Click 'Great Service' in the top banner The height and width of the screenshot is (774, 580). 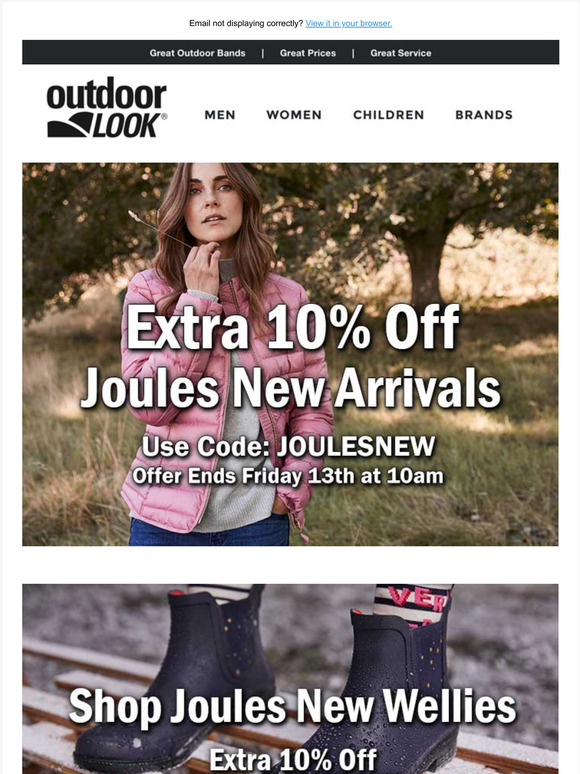pos(401,53)
